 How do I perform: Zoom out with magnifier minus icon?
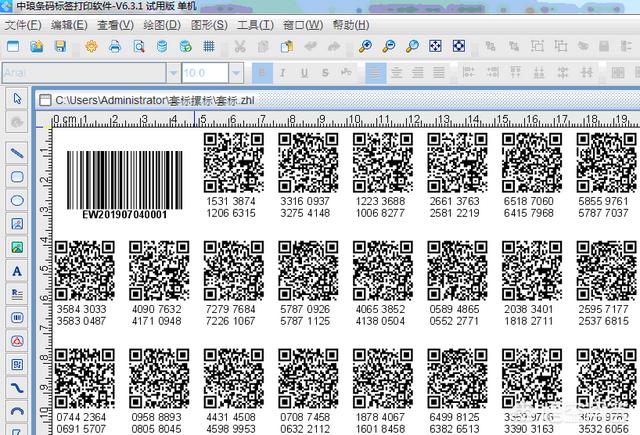click(389, 47)
